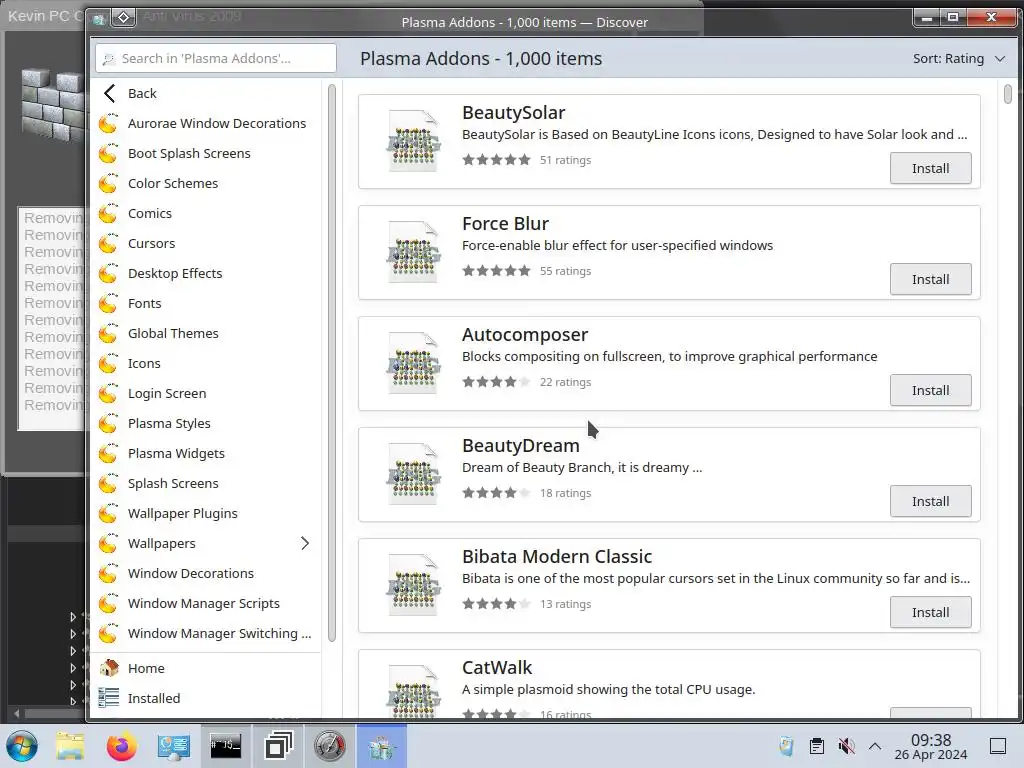The height and width of the screenshot is (768, 1024).
Task: Click the pin window diamond icon in titlebar
Action: coord(123,18)
